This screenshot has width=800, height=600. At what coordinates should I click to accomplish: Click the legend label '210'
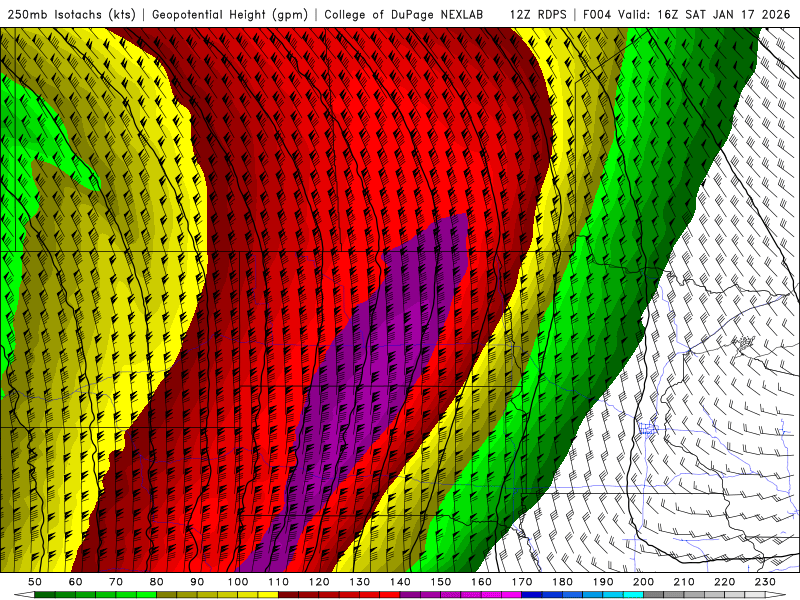685,582
